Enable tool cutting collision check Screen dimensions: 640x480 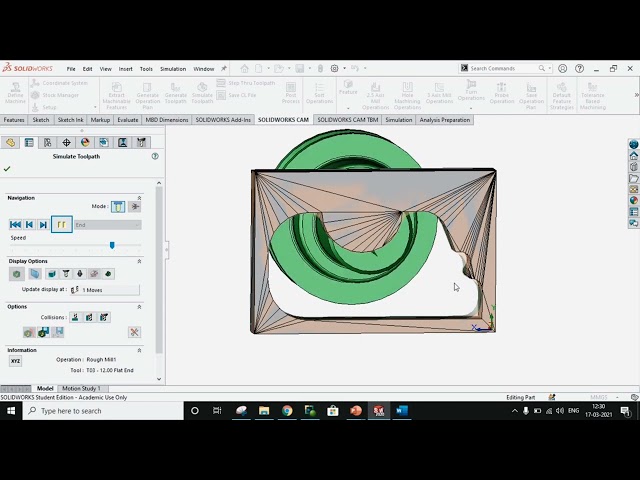click(x=75, y=317)
